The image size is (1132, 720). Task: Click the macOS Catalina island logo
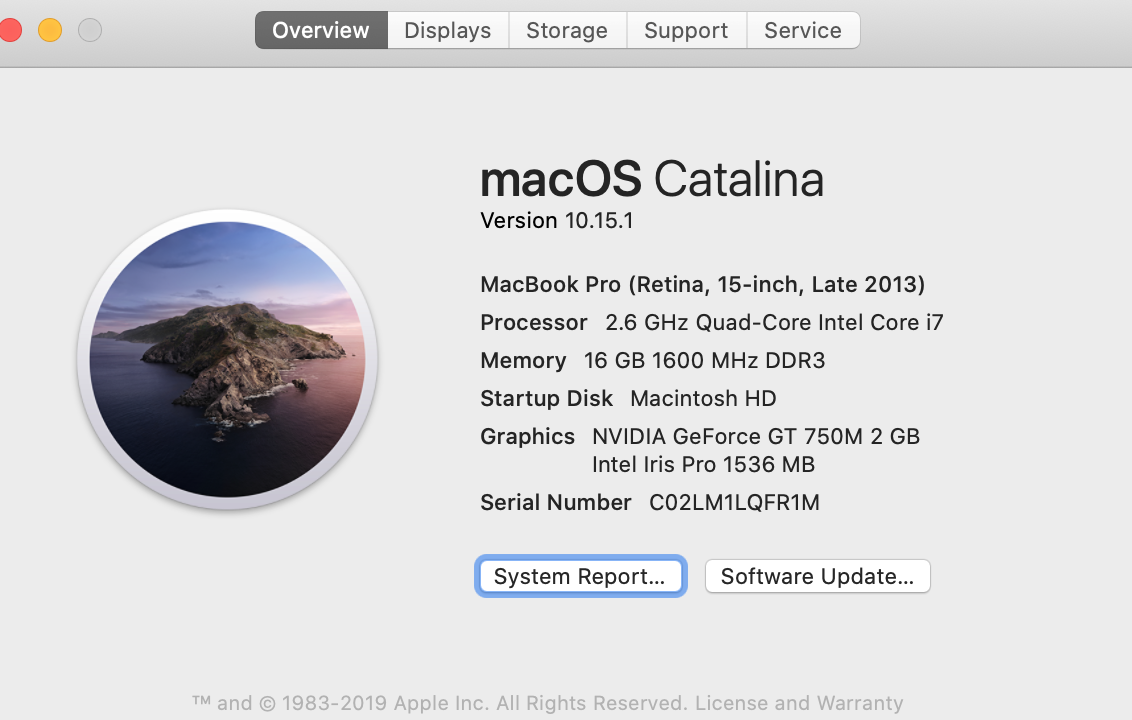click(x=227, y=359)
